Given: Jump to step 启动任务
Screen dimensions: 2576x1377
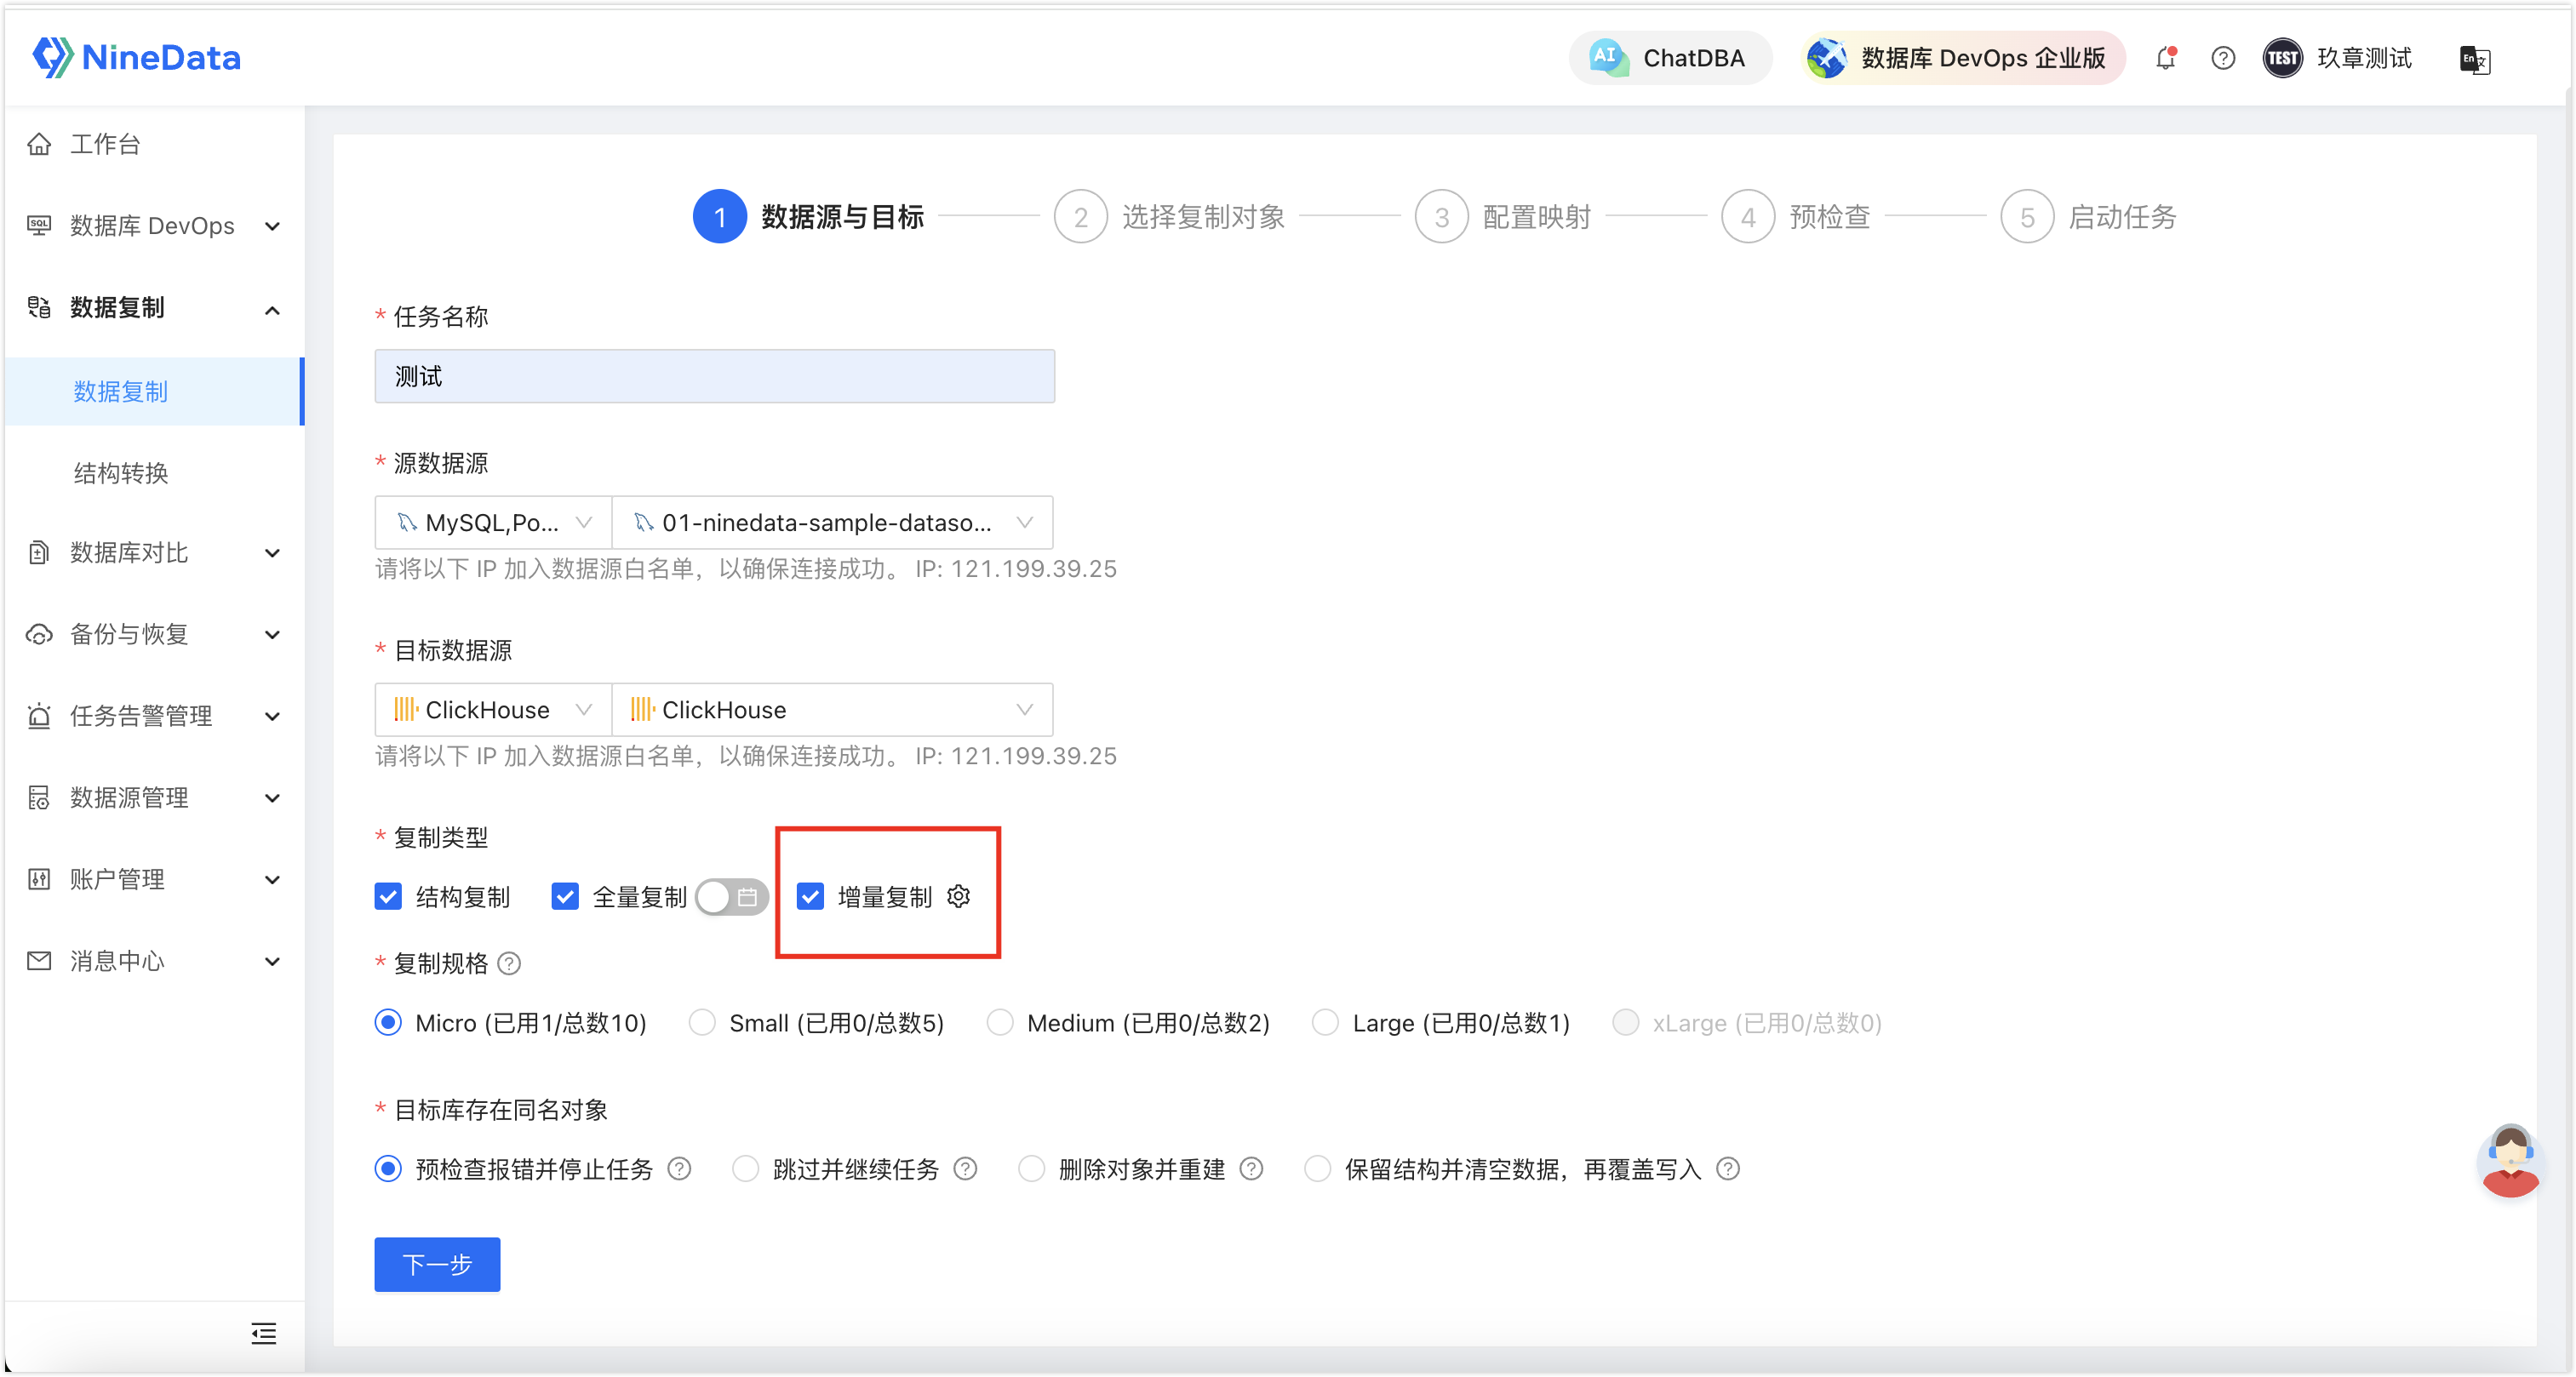Looking at the screenshot, I should pos(2088,216).
